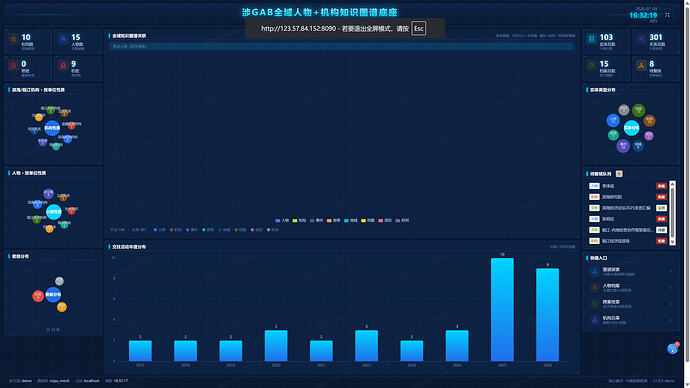Viewport: 690px width, 388px height.
Task: Click the blue 人物 bubble in 实体类型分布 chart
Action: tap(613, 120)
